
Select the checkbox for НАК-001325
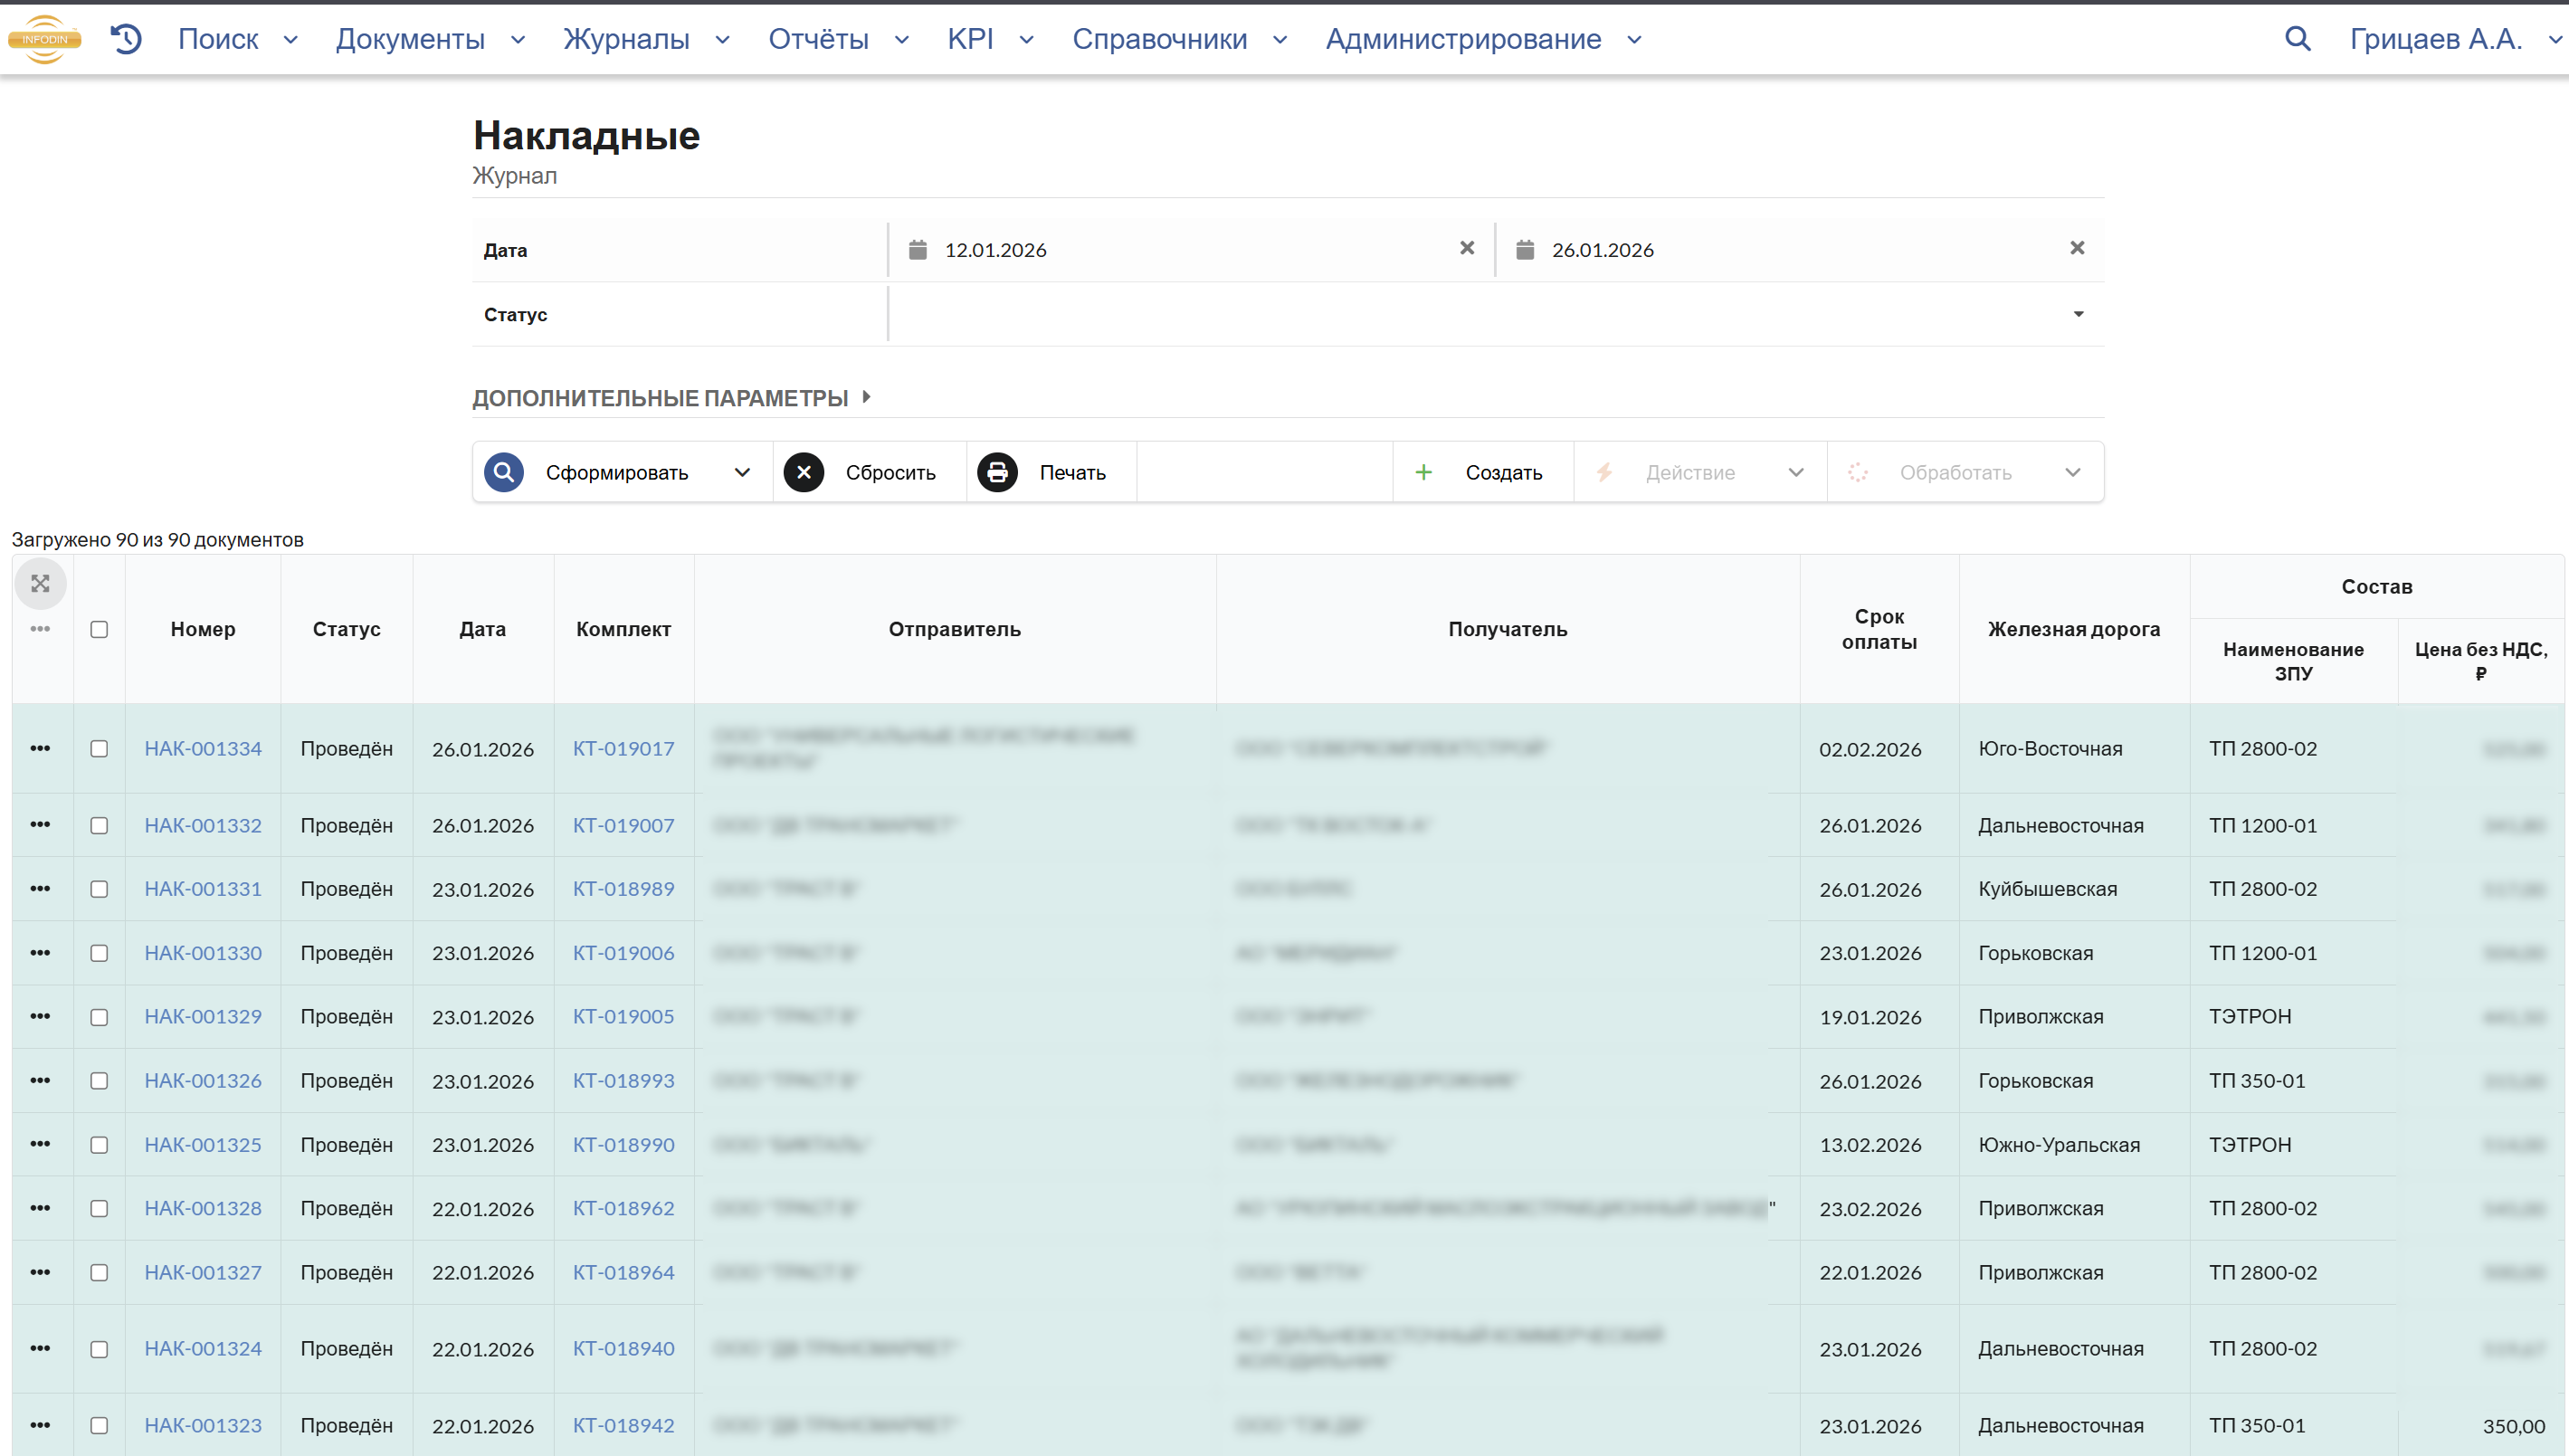pos(99,1145)
